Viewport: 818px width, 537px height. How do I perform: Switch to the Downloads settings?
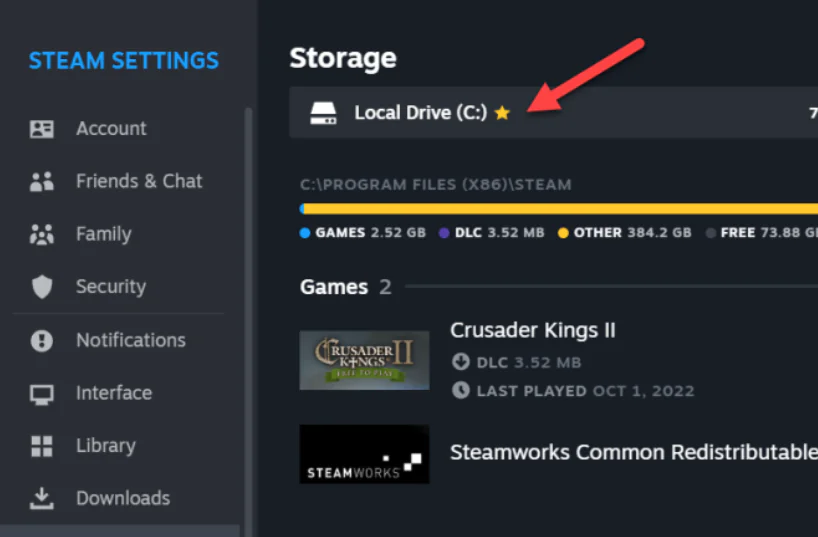point(123,498)
